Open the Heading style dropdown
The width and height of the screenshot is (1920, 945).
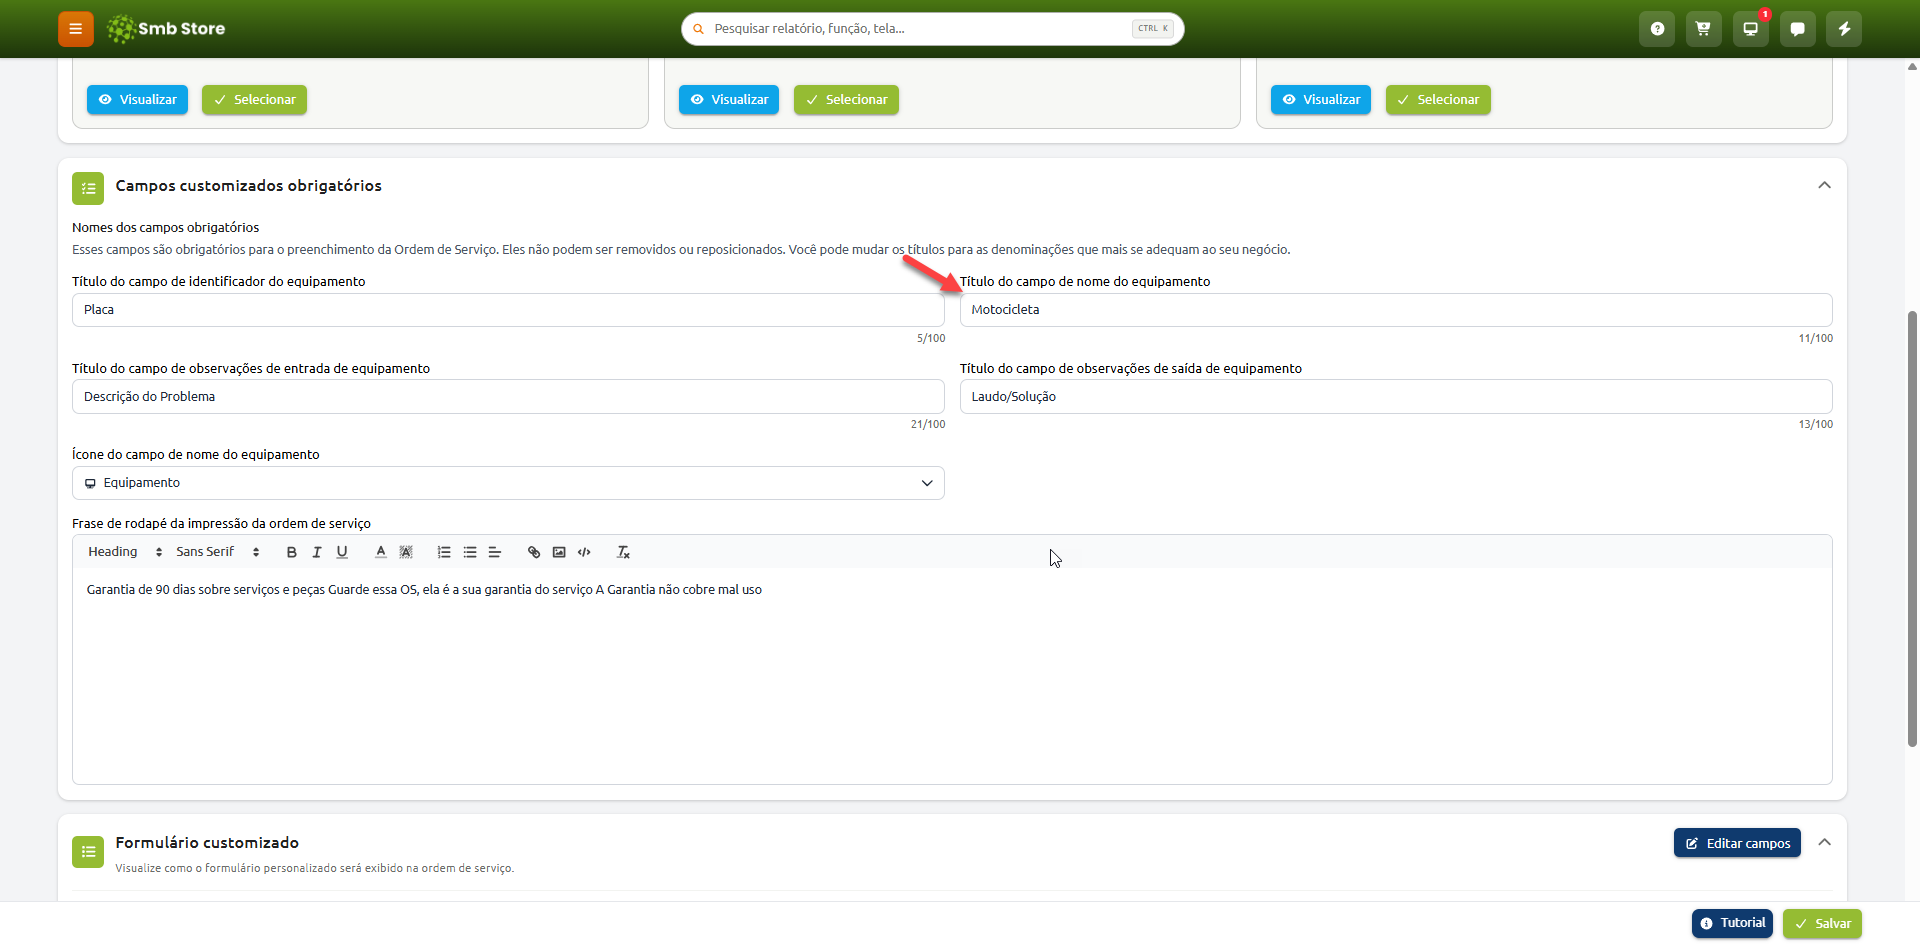point(125,552)
